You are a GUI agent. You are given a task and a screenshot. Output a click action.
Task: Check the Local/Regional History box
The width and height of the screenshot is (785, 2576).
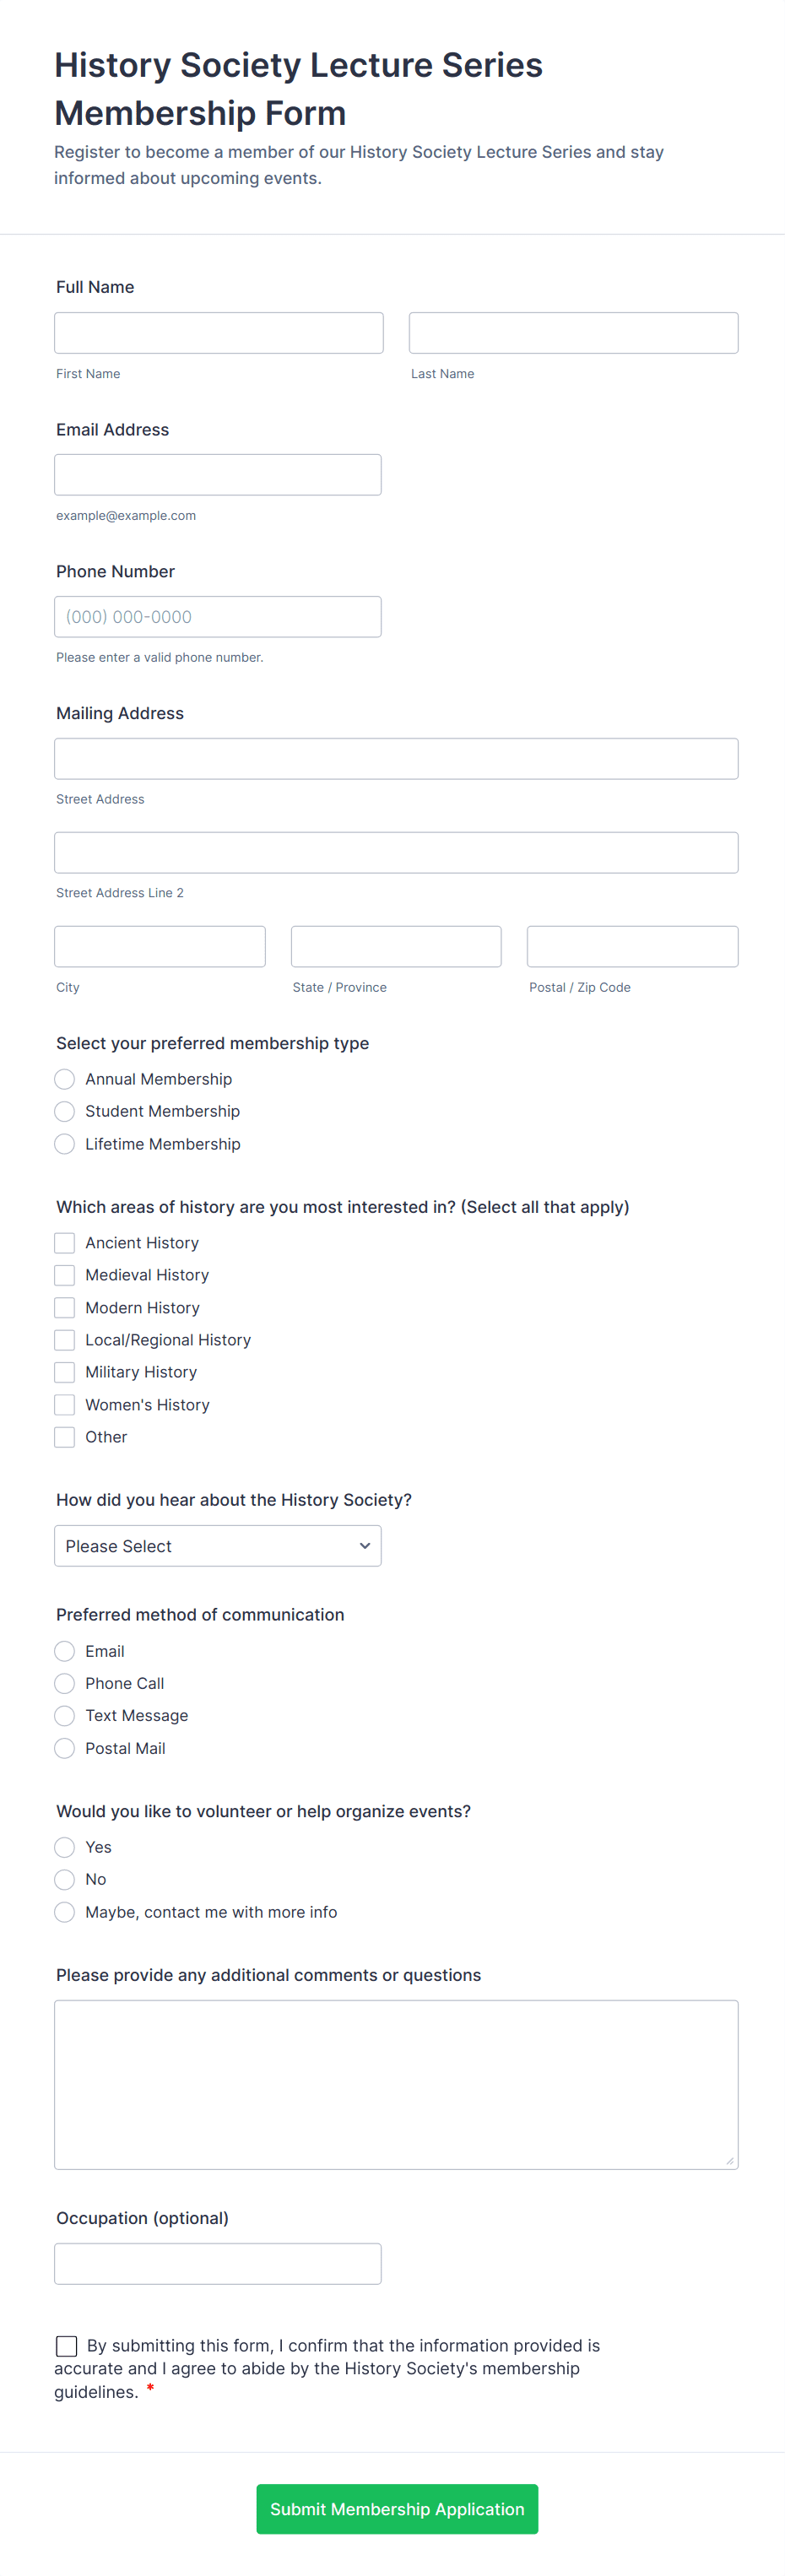[65, 1340]
